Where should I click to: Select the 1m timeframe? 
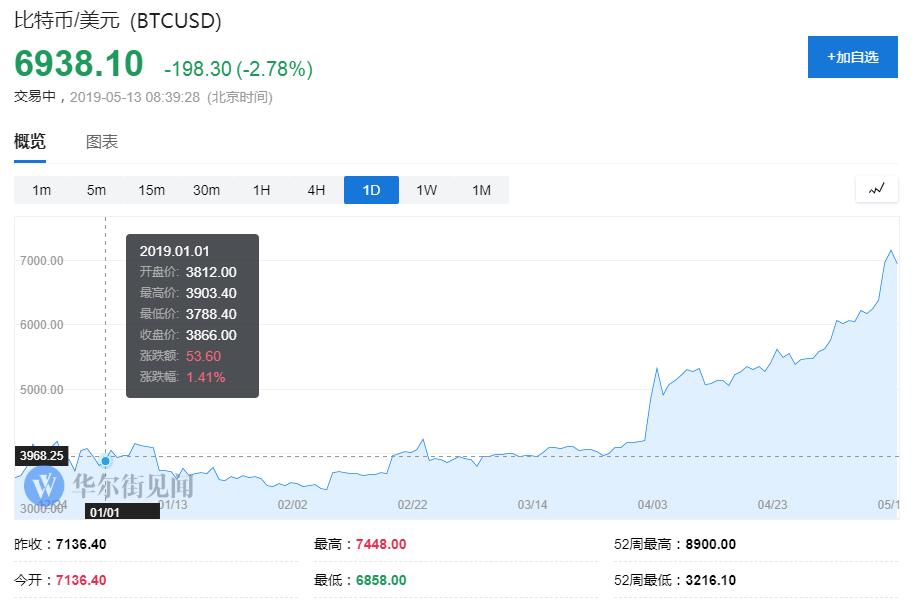click(42, 190)
